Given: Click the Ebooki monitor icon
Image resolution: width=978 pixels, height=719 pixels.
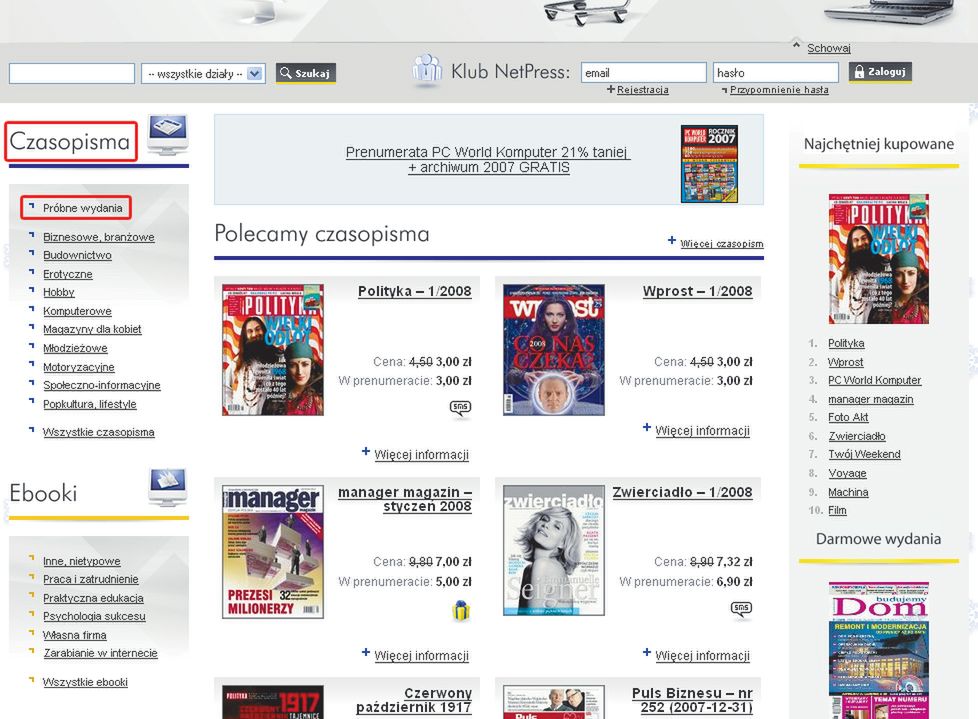Looking at the screenshot, I should pyautogui.click(x=167, y=487).
